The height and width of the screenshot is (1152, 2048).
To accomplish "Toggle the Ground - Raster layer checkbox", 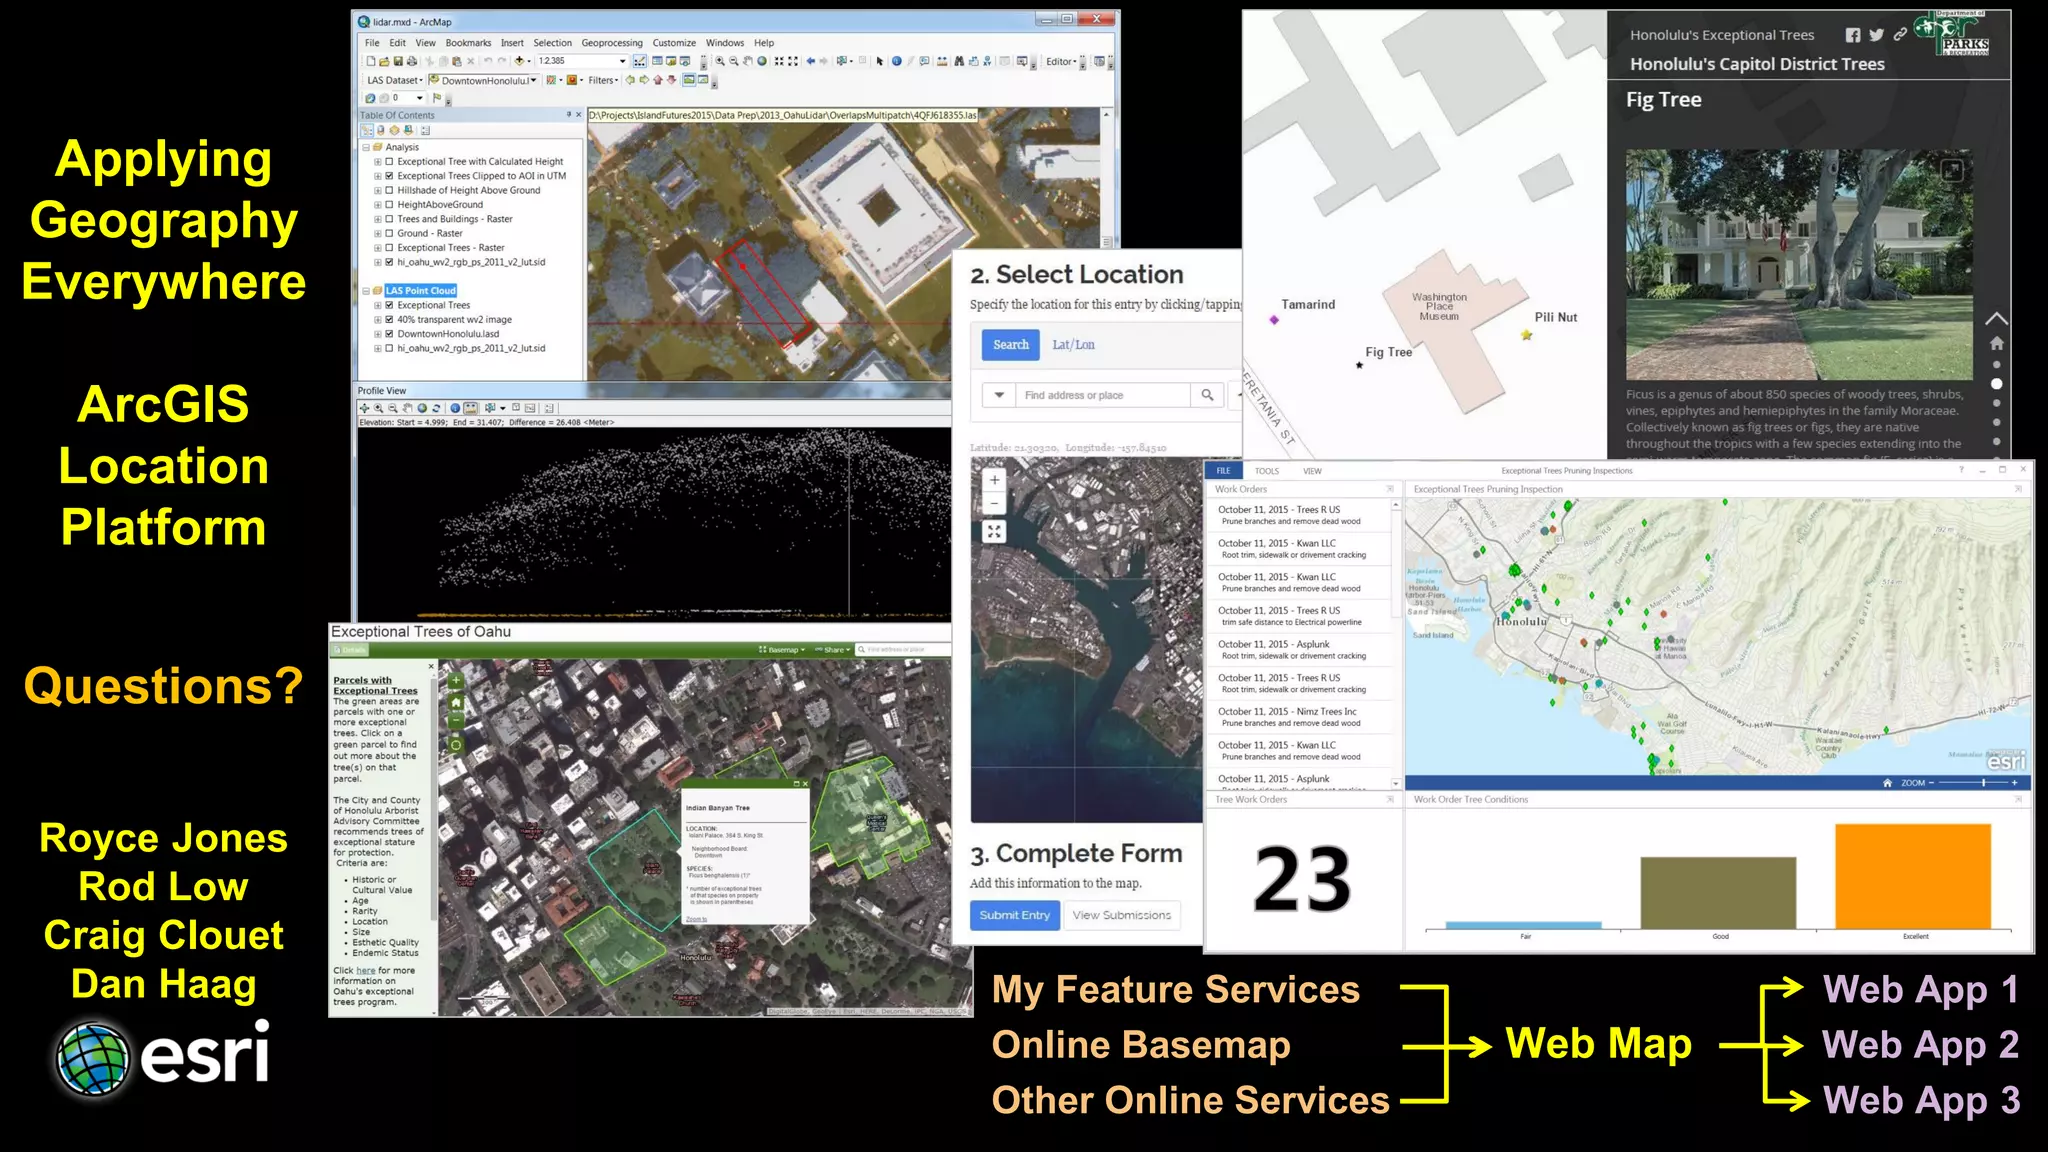I will pyautogui.click(x=390, y=233).
